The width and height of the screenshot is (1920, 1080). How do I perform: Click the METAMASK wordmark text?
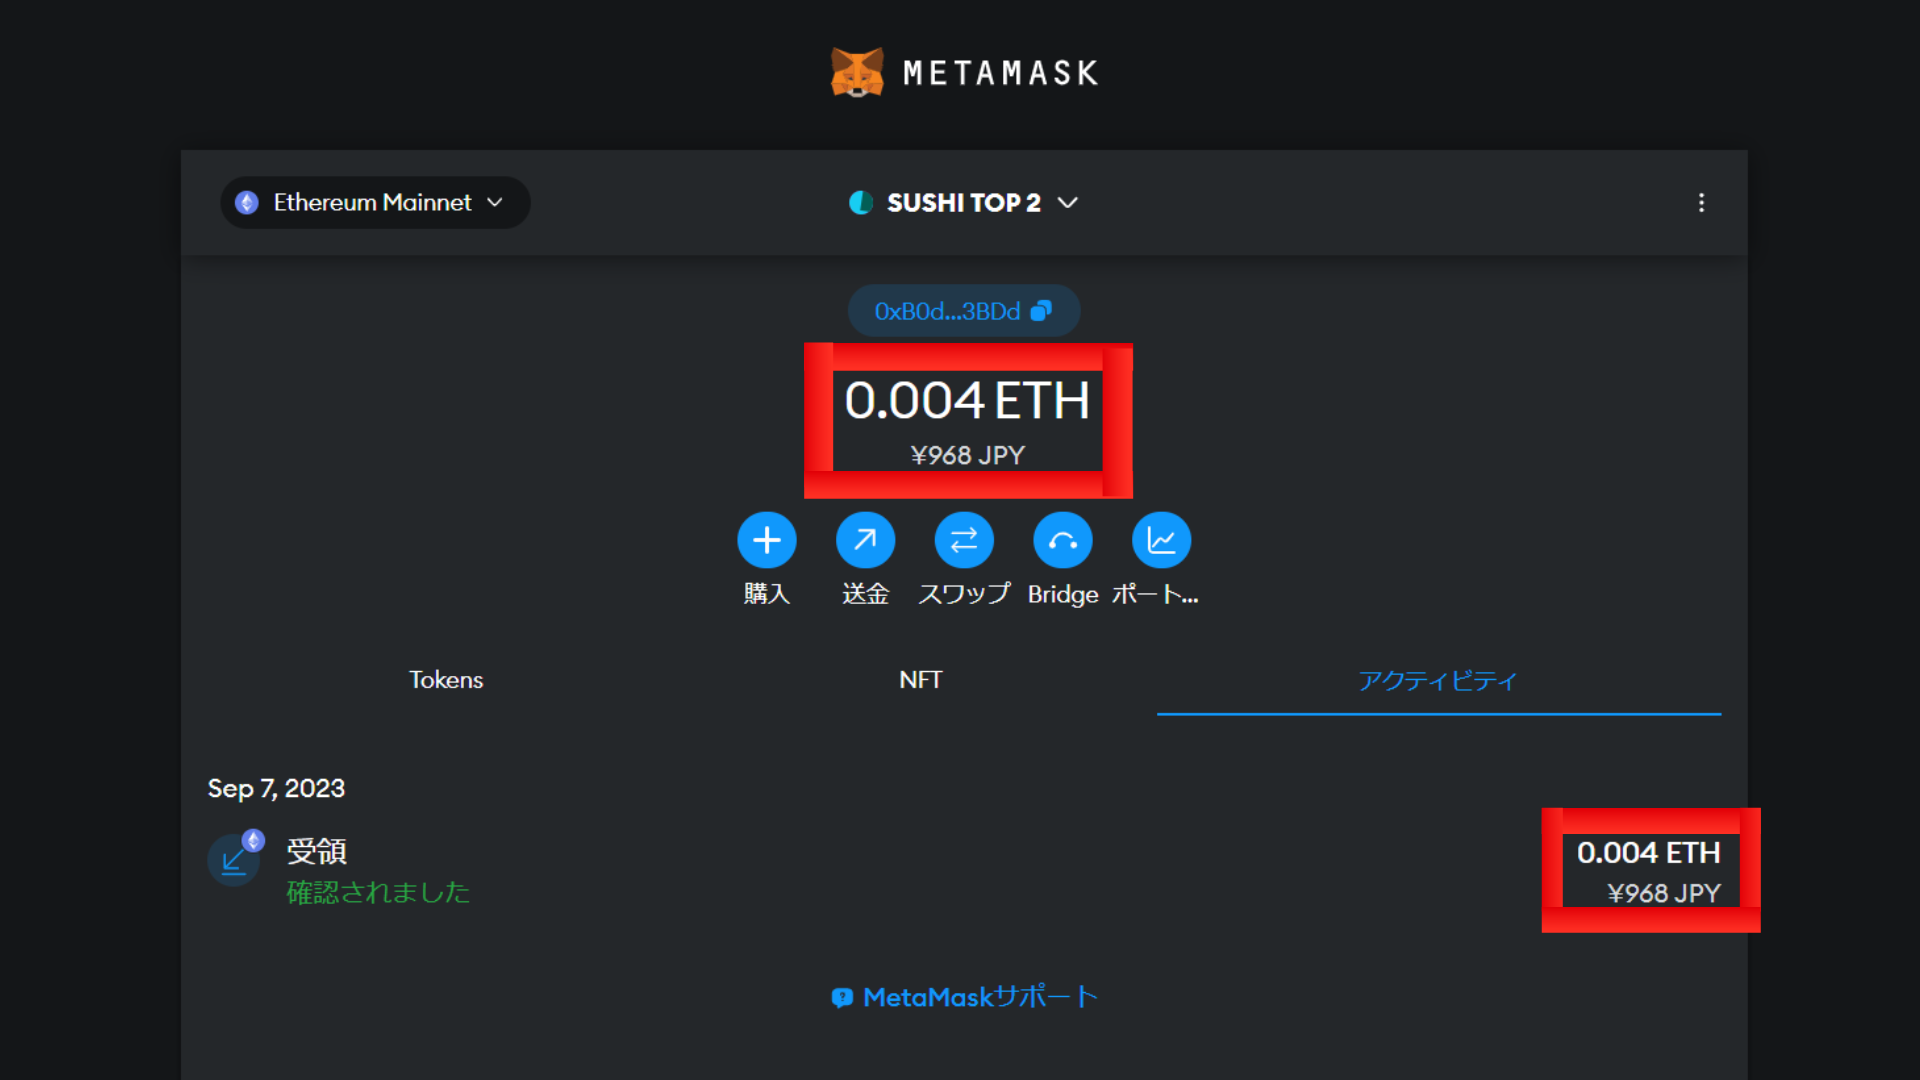tap(1000, 73)
